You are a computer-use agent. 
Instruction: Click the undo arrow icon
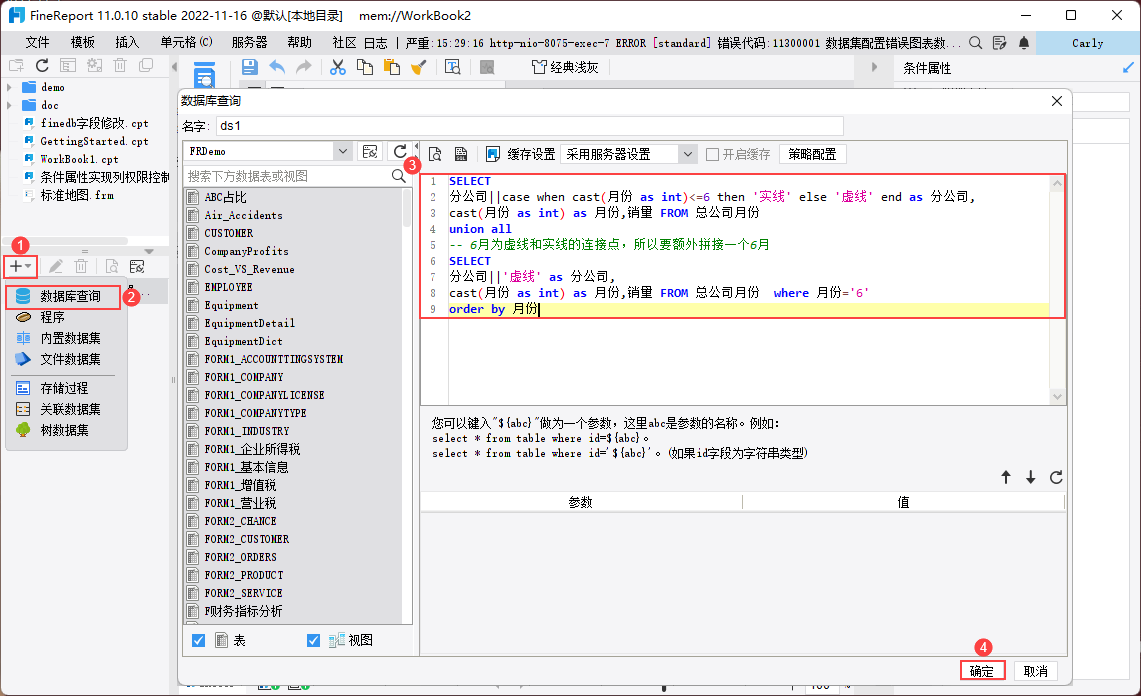(x=277, y=67)
